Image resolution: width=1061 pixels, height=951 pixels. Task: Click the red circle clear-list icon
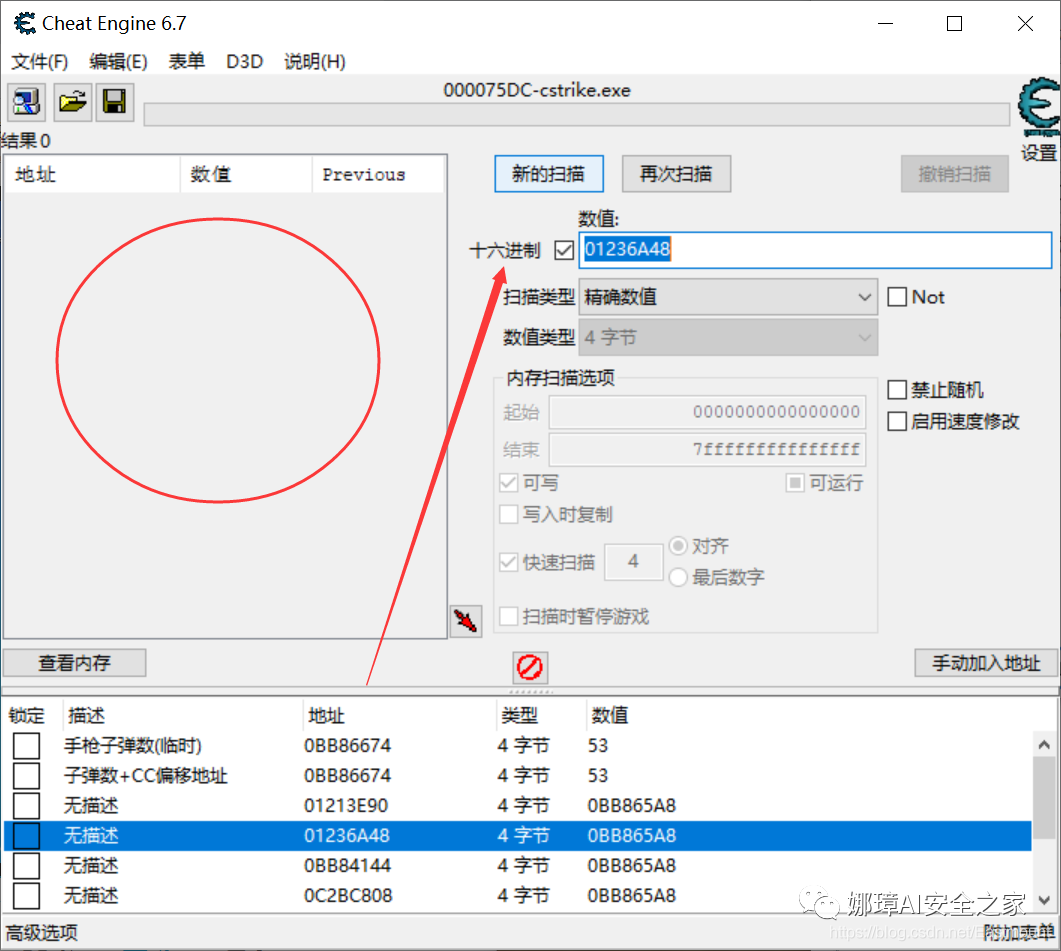(x=530, y=667)
